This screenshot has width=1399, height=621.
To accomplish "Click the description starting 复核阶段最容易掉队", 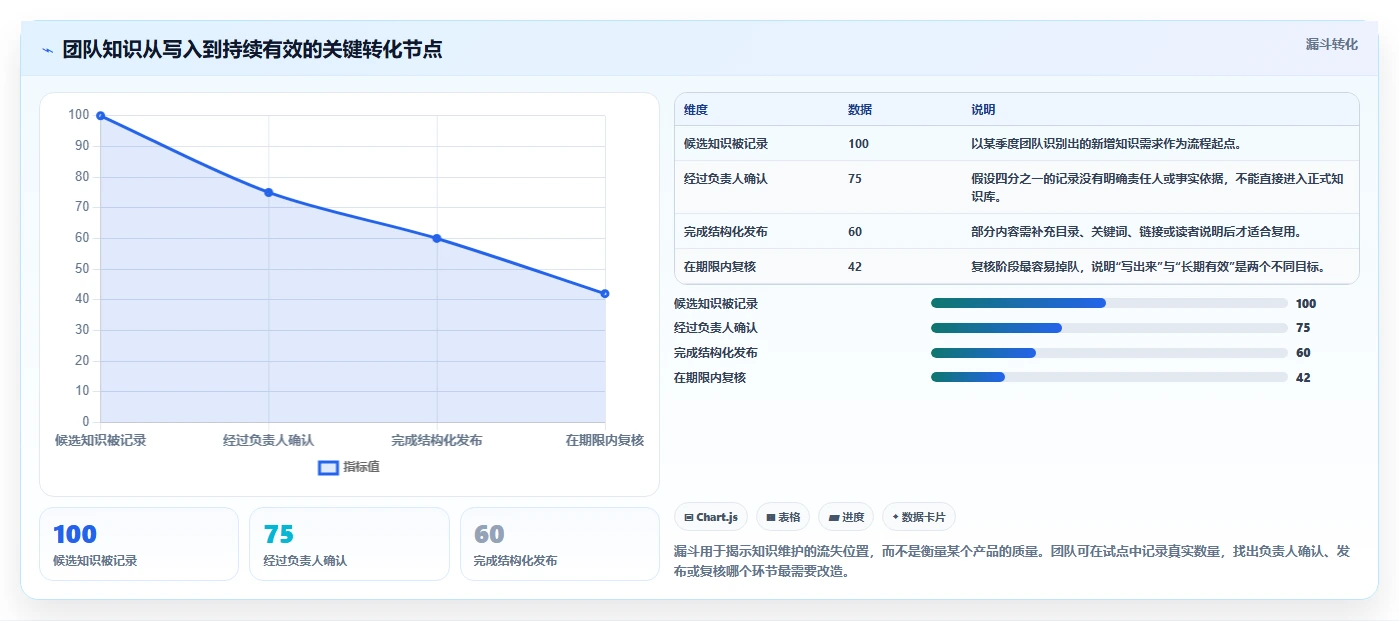I will [1148, 267].
